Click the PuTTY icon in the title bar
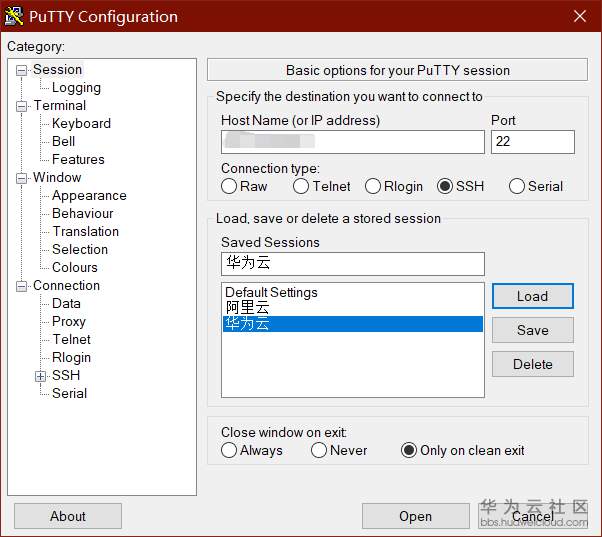The width and height of the screenshot is (602, 537). 13,17
